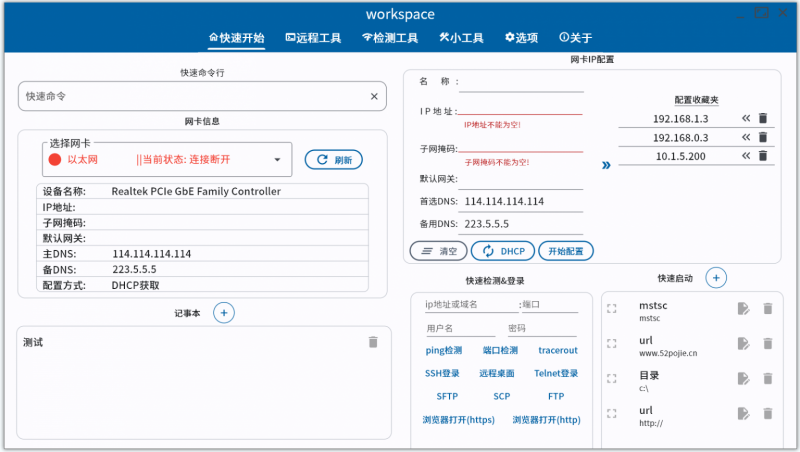The image size is (800, 452).
Task: Click the drag handle beside http:// entry
Action: tap(612, 413)
